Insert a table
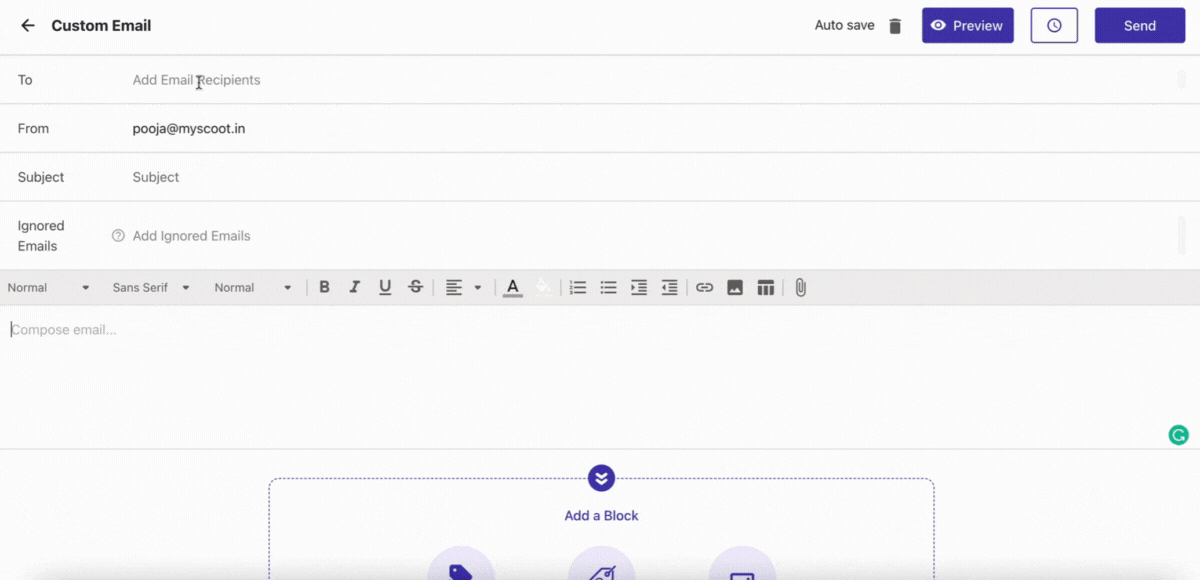 pos(766,287)
